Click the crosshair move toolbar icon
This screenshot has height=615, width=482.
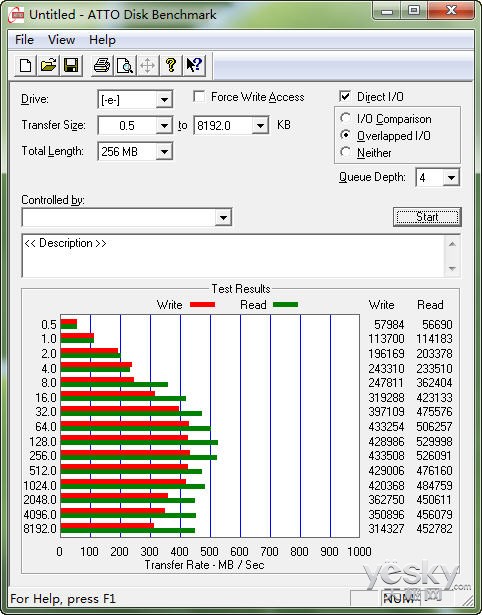pyautogui.click(x=147, y=65)
